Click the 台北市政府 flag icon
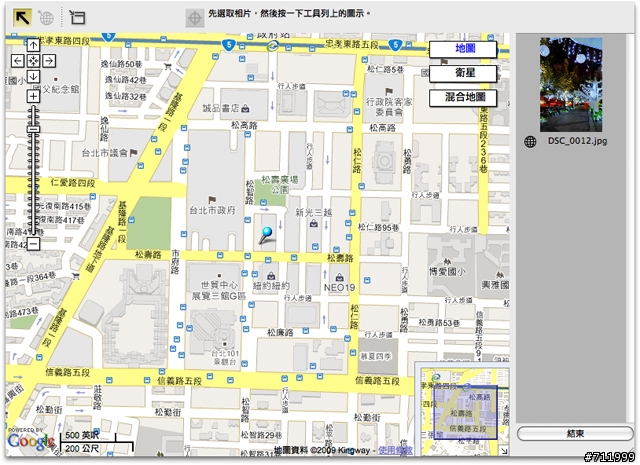Screen dimensions: 640x465 tap(212, 200)
